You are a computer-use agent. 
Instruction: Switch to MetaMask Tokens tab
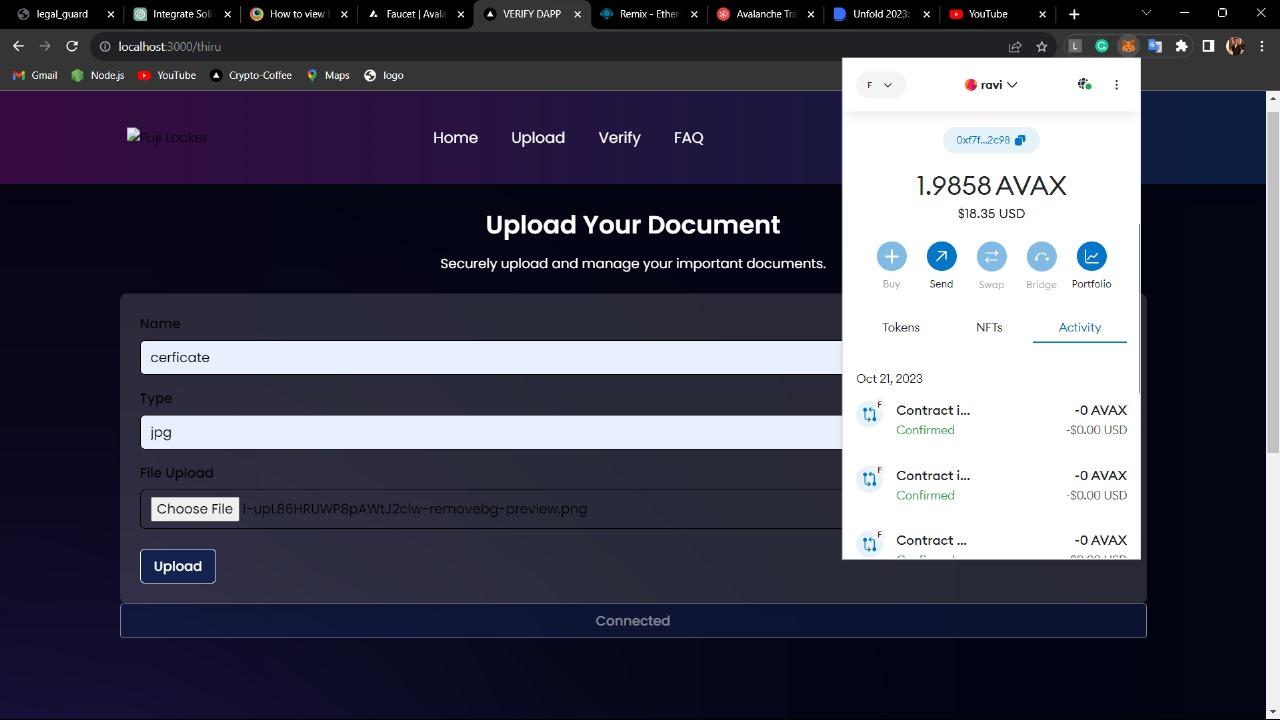(x=901, y=327)
